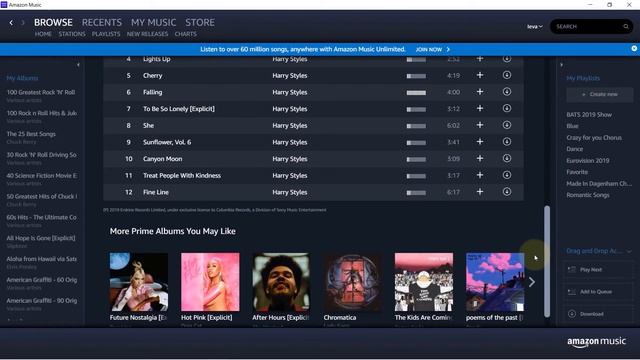Click popularity bar for Fine Line

(x=416, y=193)
